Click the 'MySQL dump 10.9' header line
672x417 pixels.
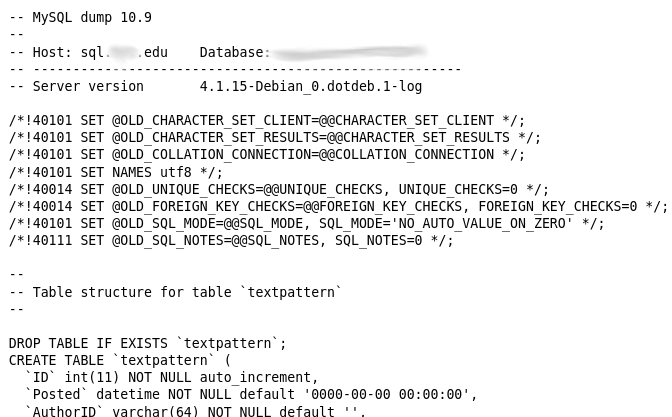click(80, 18)
